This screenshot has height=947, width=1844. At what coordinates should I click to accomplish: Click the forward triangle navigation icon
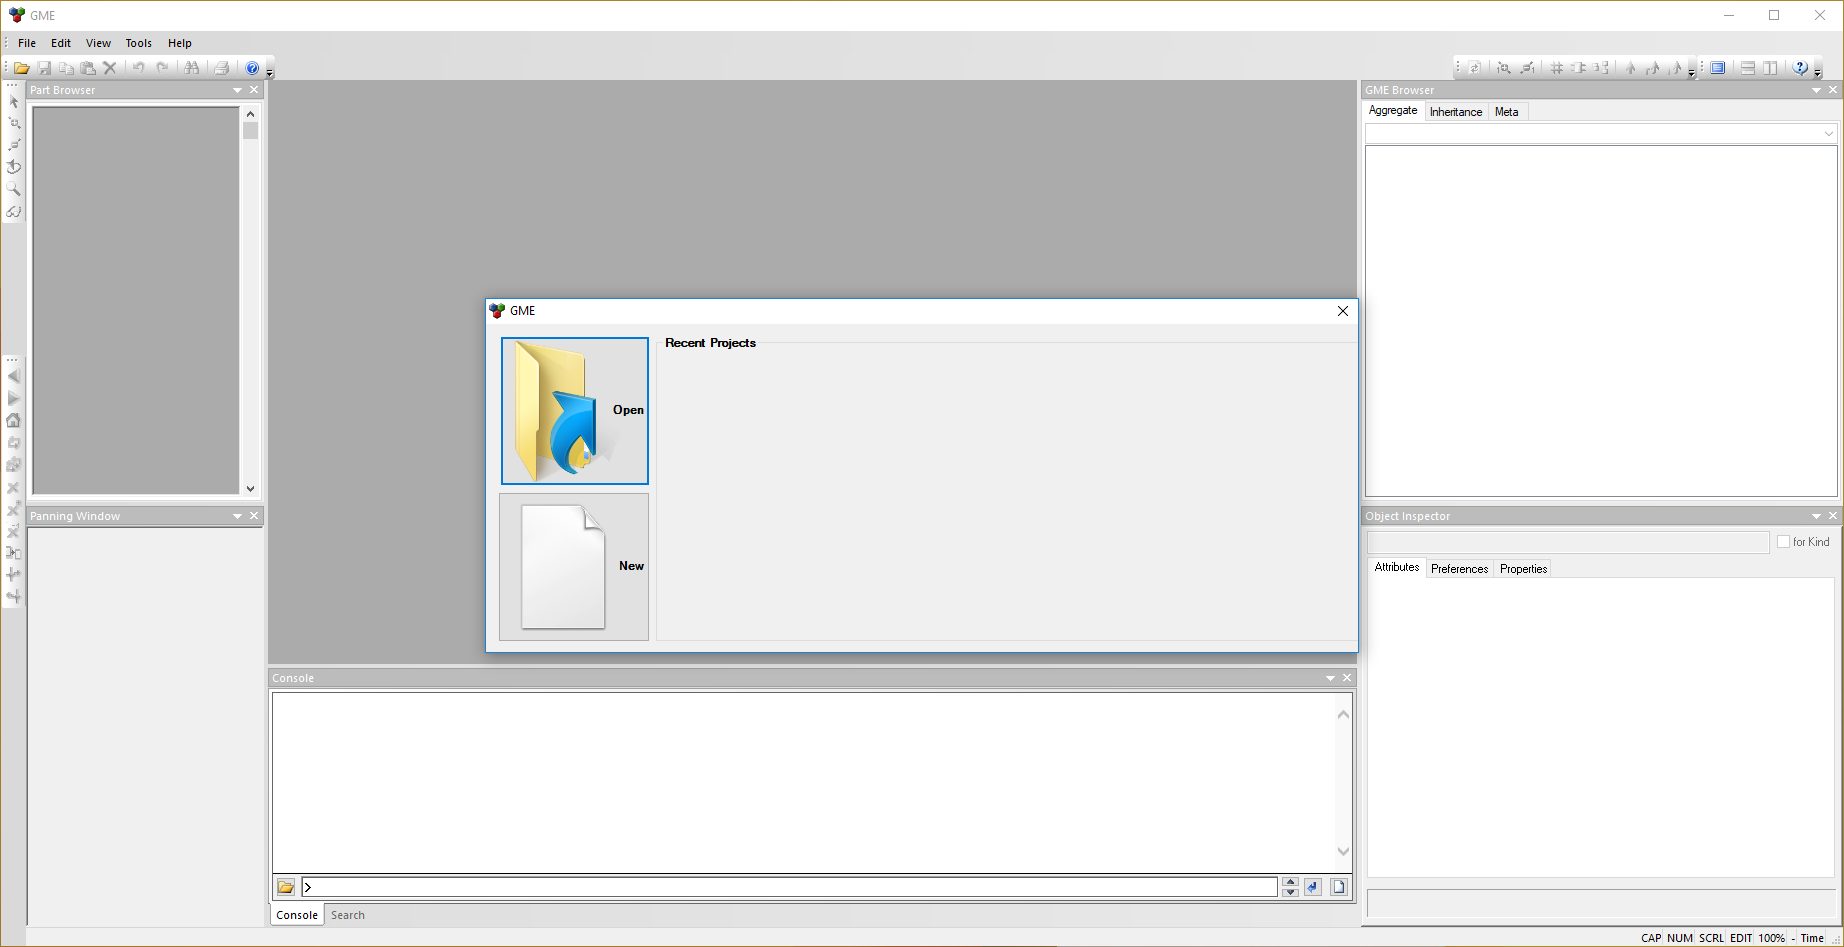pyautogui.click(x=14, y=398)
